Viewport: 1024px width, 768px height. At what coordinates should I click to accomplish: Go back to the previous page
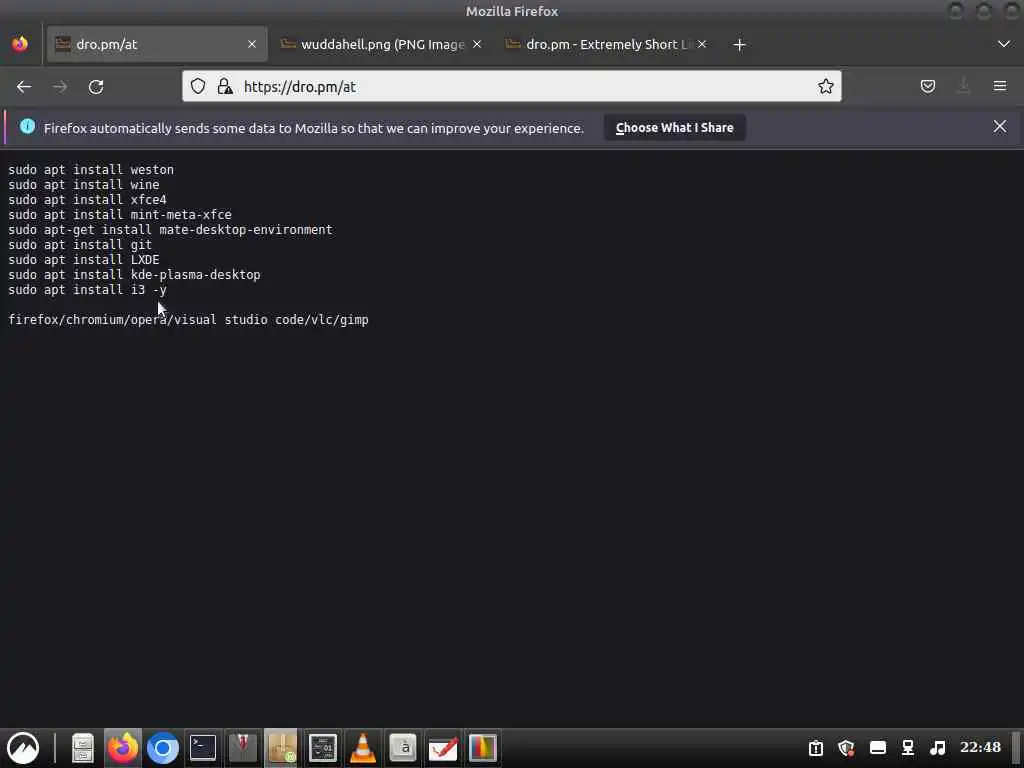coord(24,86)
